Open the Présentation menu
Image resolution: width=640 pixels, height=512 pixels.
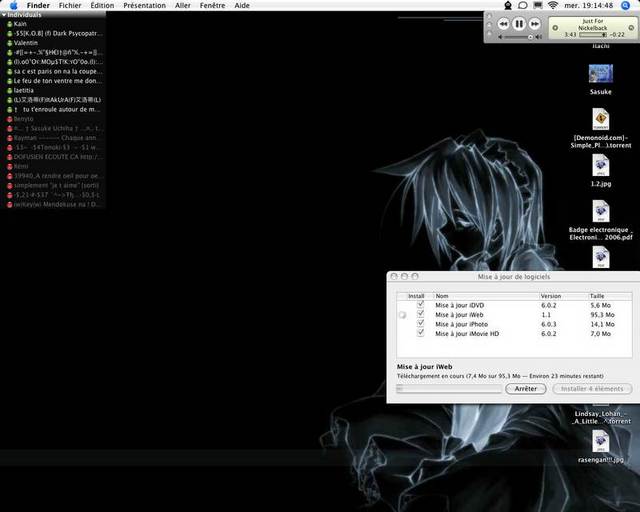tap(144, 5)
